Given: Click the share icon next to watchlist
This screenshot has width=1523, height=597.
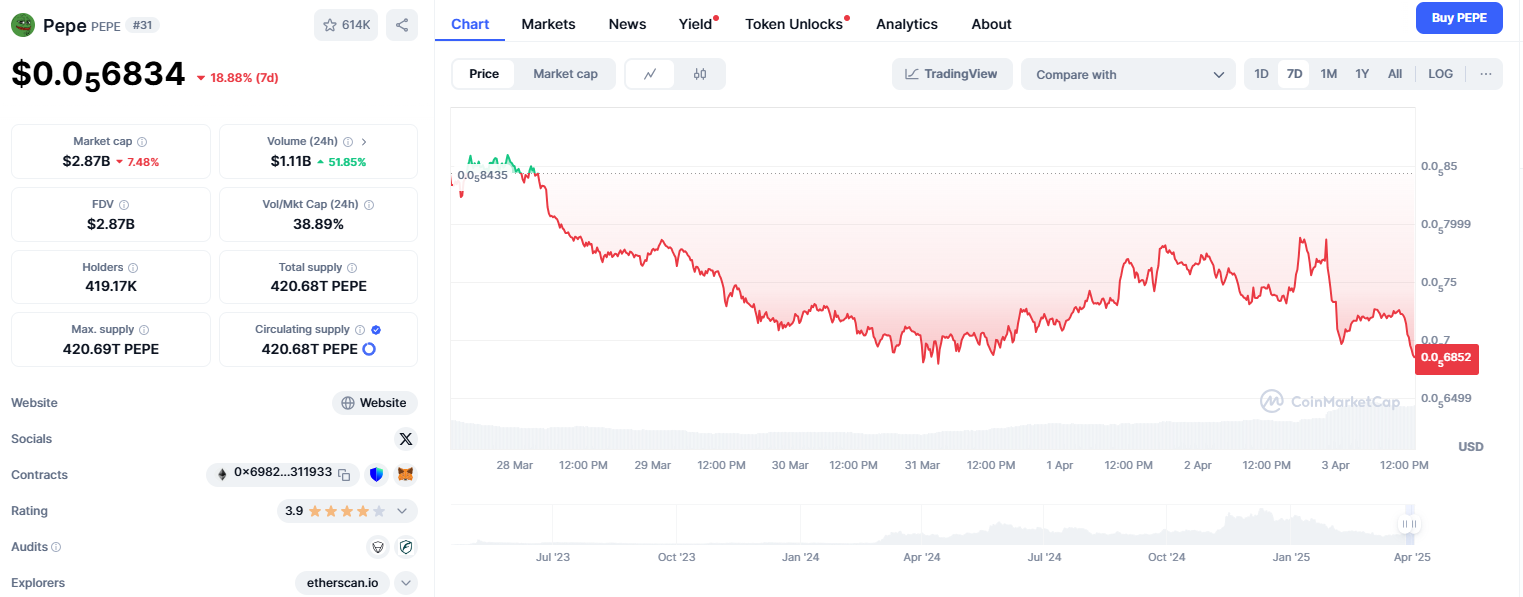Looking at the screenshot, I should coord(402,25).
